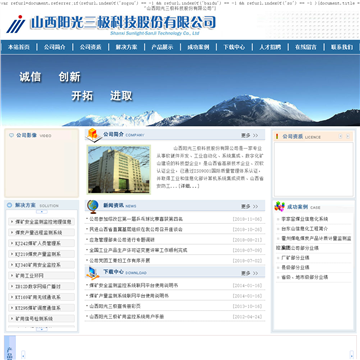Open the download item dated 2012-04-24
The image size is (360, 360).
coord(127,317)
